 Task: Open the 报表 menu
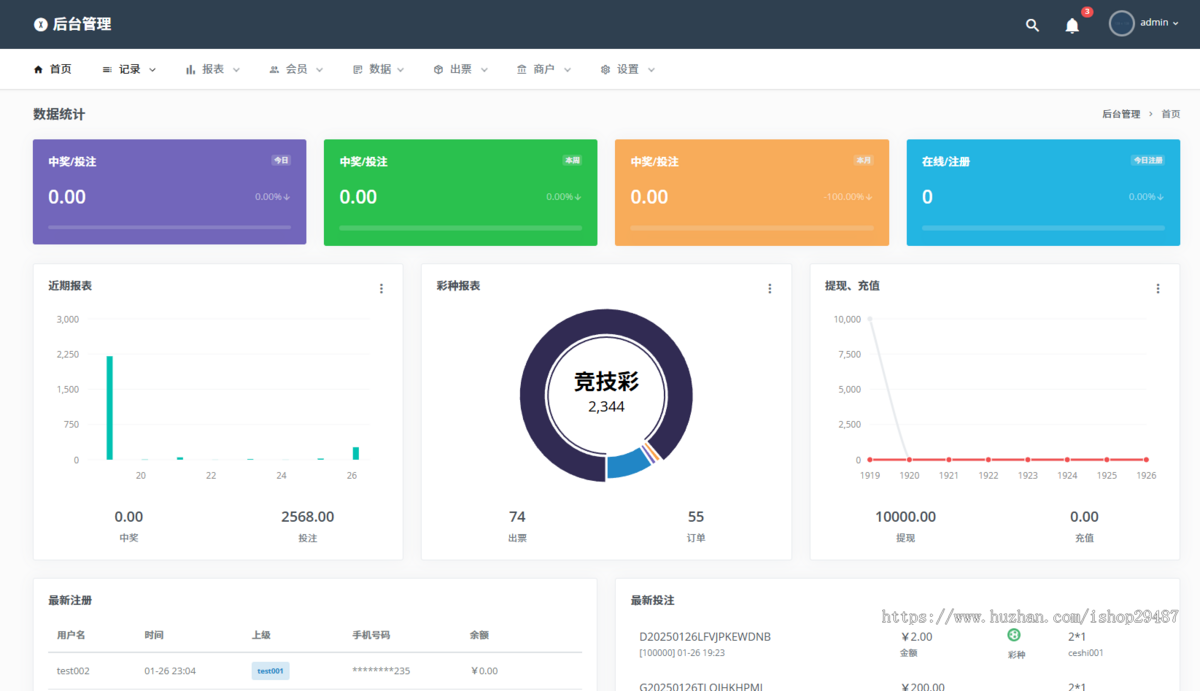pos(213,70)
